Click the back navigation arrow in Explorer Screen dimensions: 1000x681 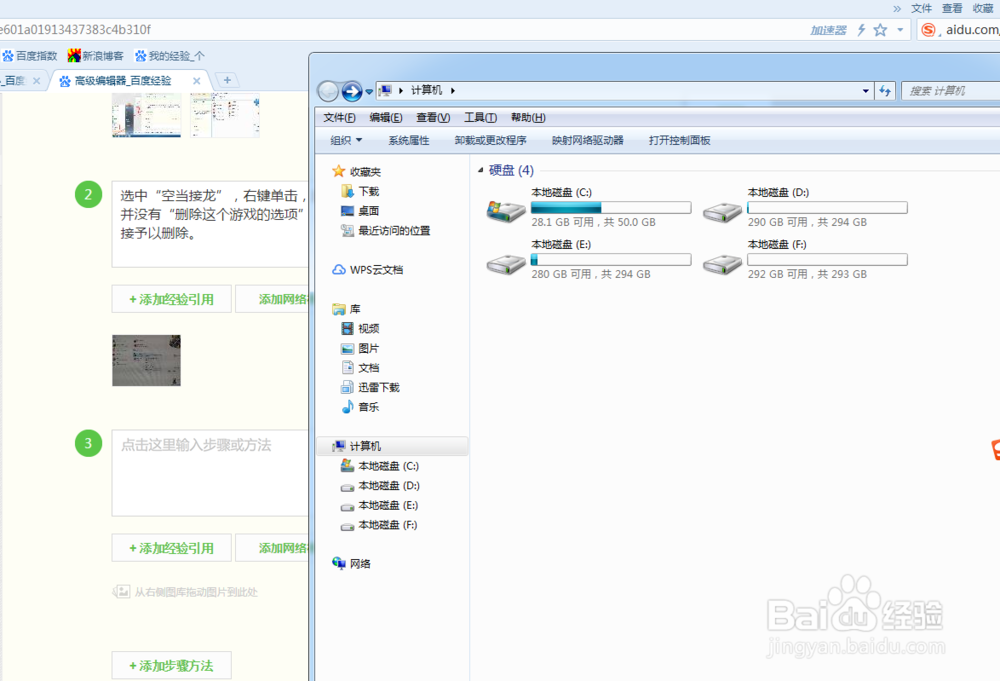point(327,91)
